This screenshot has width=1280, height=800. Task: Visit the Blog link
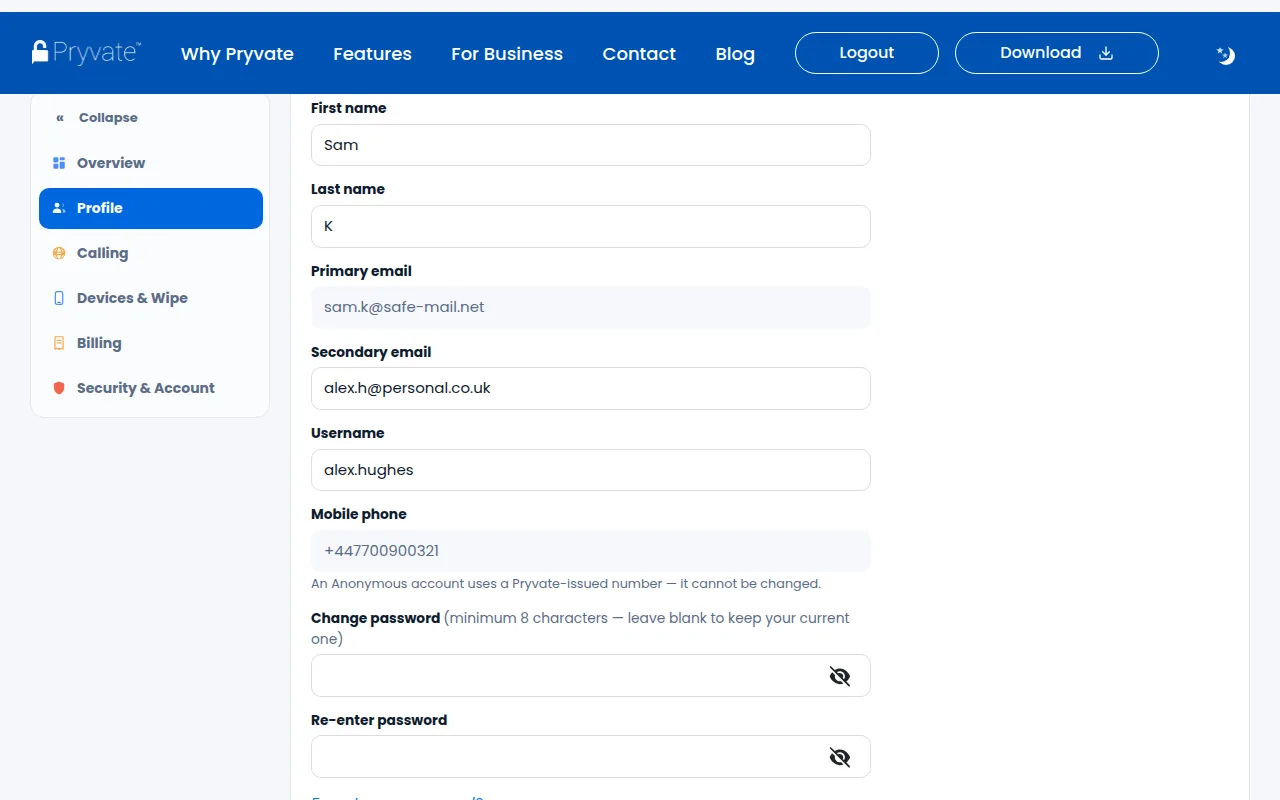(735, 54)
